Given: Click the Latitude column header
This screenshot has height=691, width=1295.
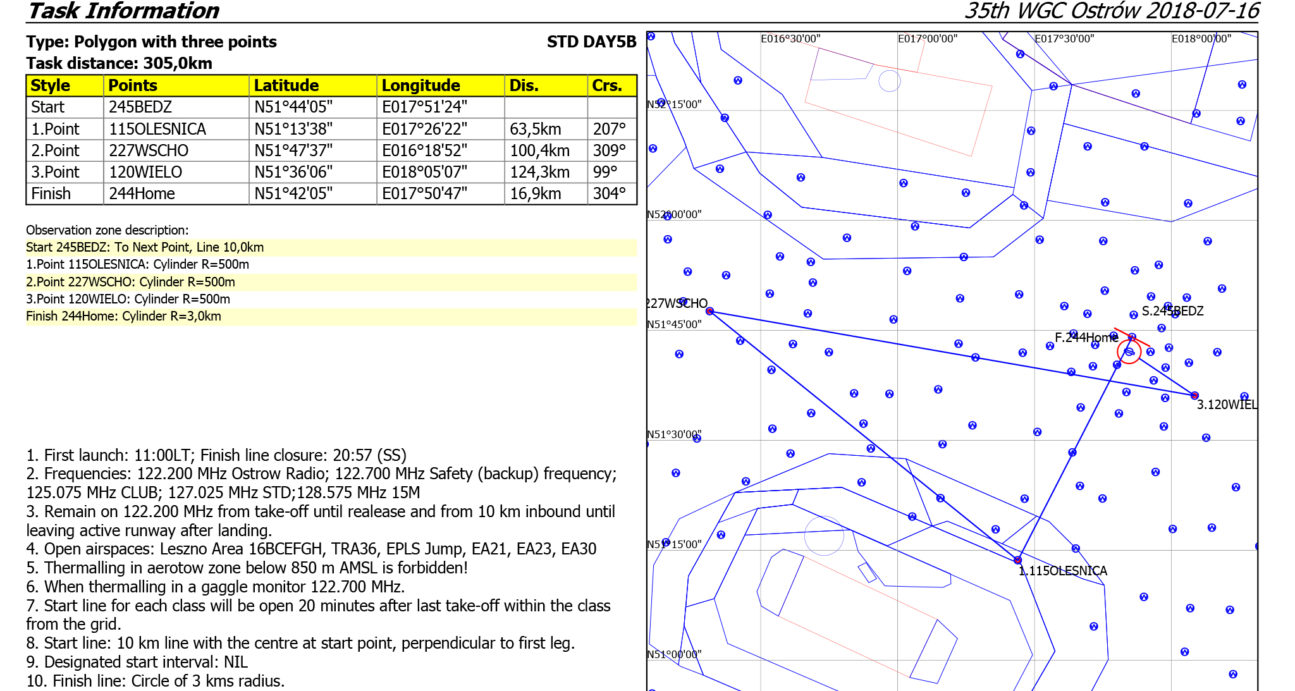Looking at the screenshot, I should point(313,86).
